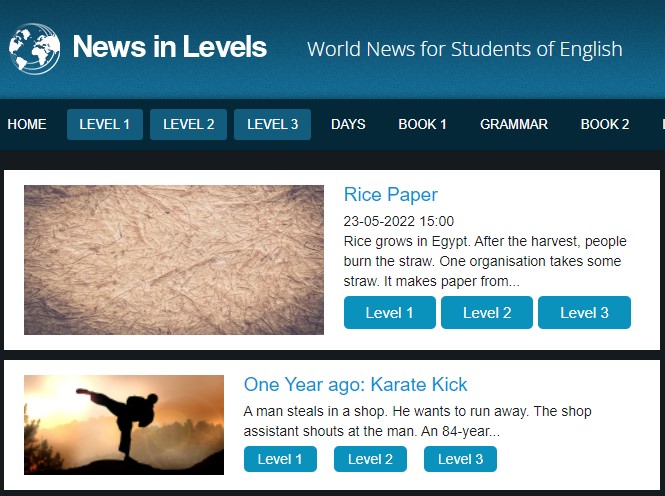Open the BOOK 2 menu item
The height and width of the screenshot is (496, 665).
(605, 124)
